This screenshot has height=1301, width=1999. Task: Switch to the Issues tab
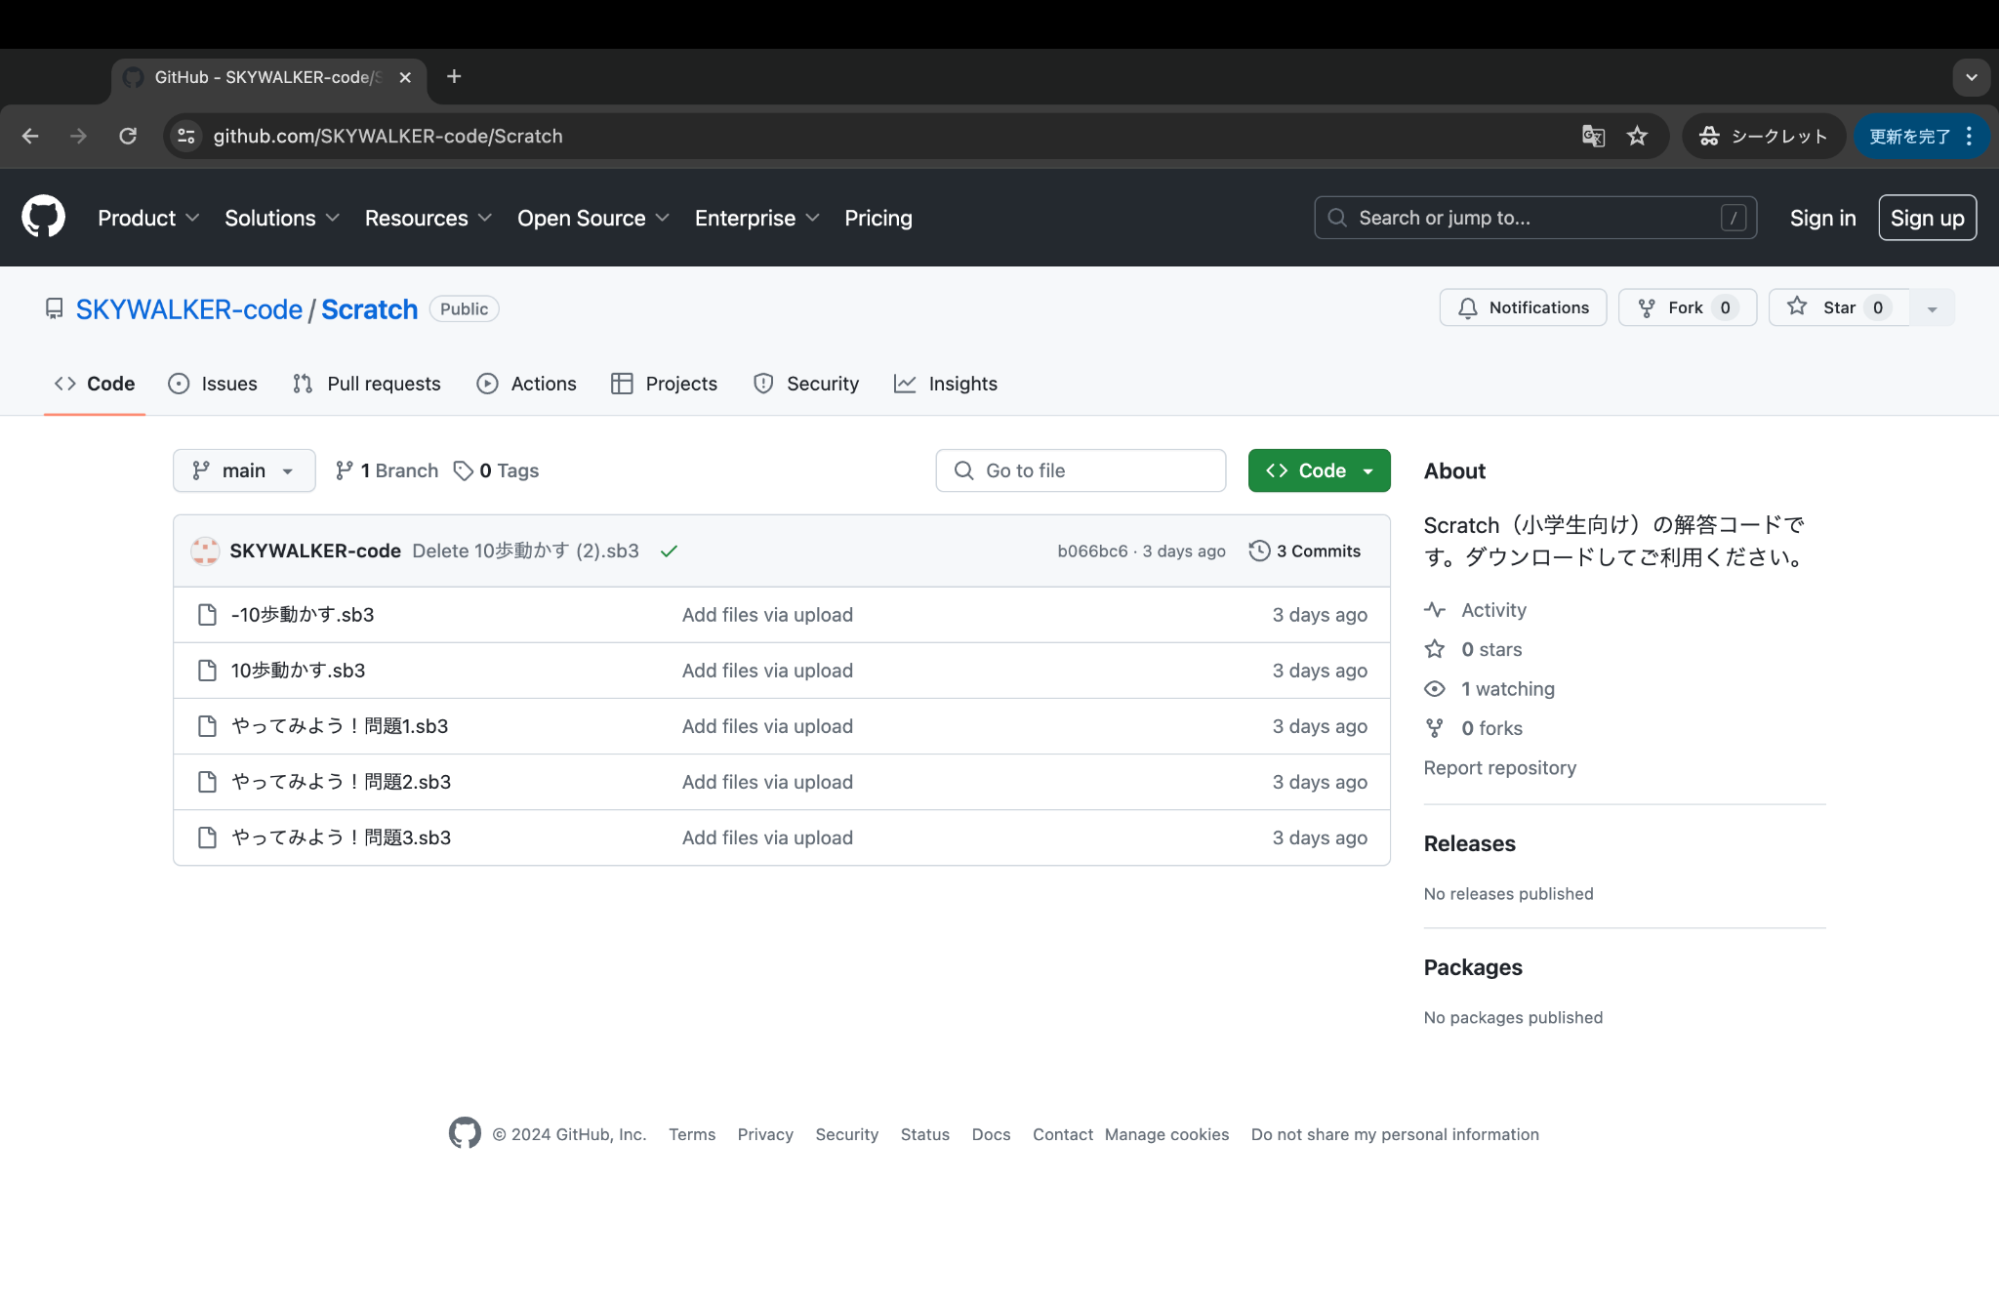213,384
